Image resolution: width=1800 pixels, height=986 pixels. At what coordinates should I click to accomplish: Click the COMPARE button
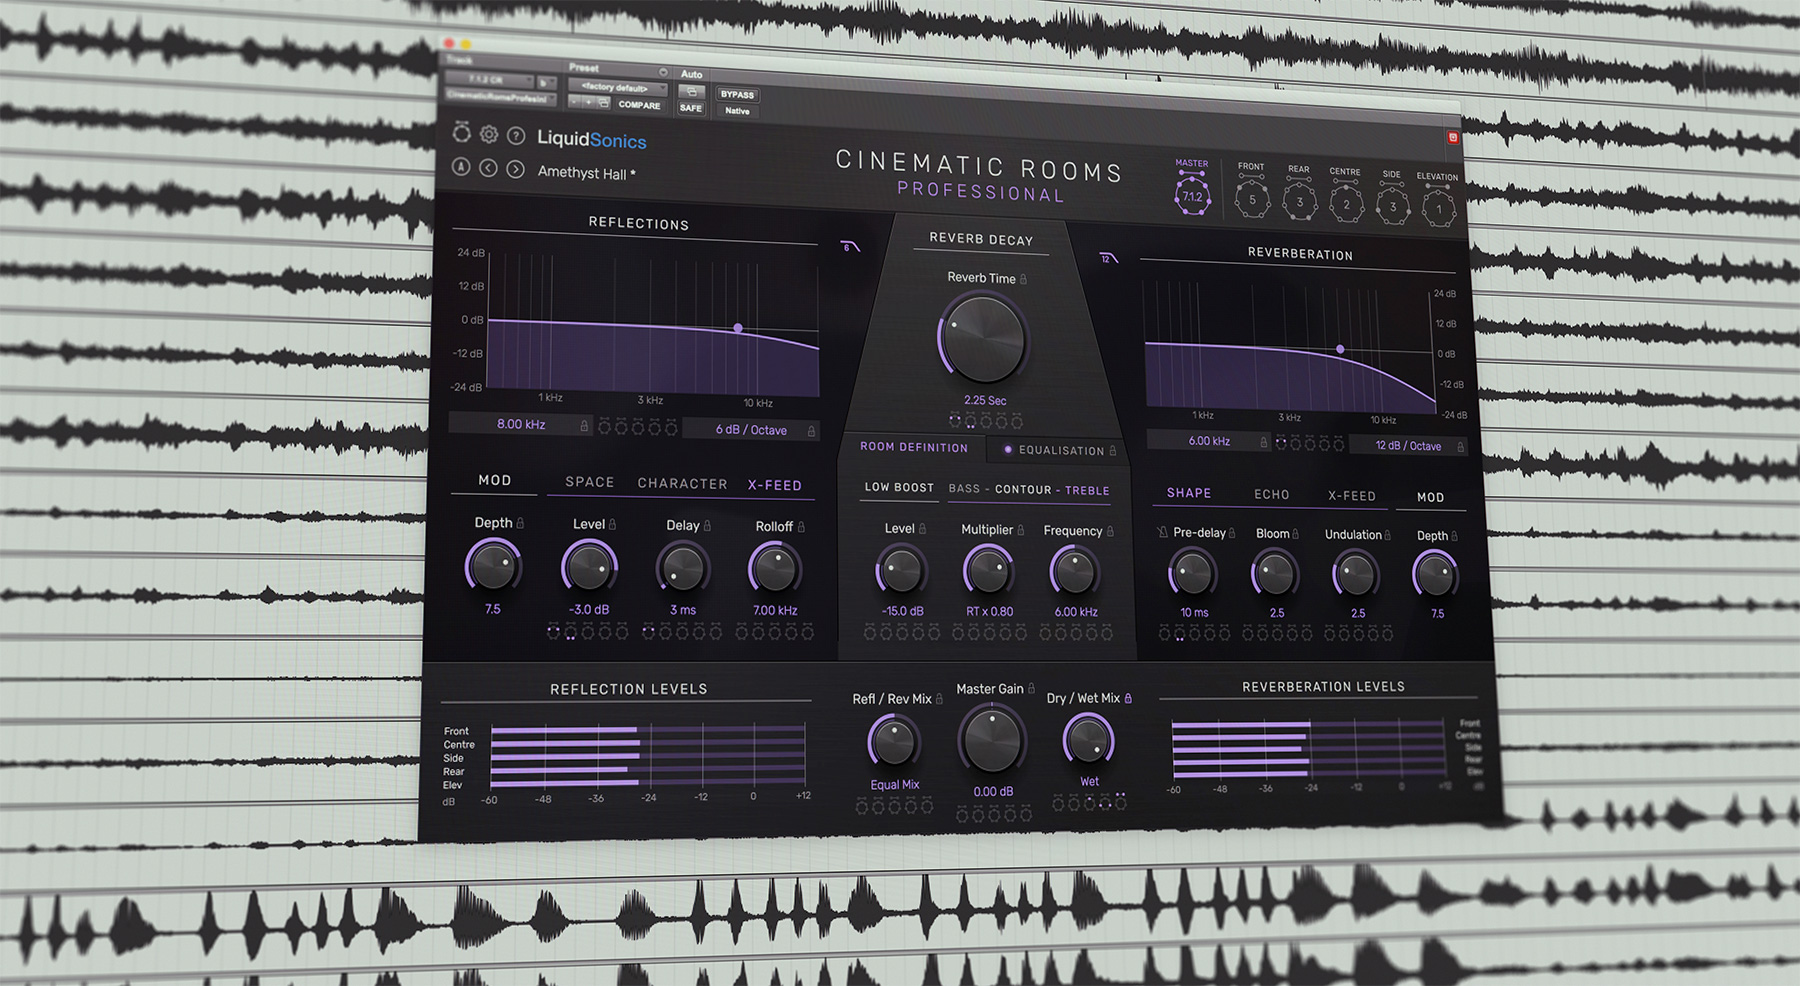coord(639,104)
